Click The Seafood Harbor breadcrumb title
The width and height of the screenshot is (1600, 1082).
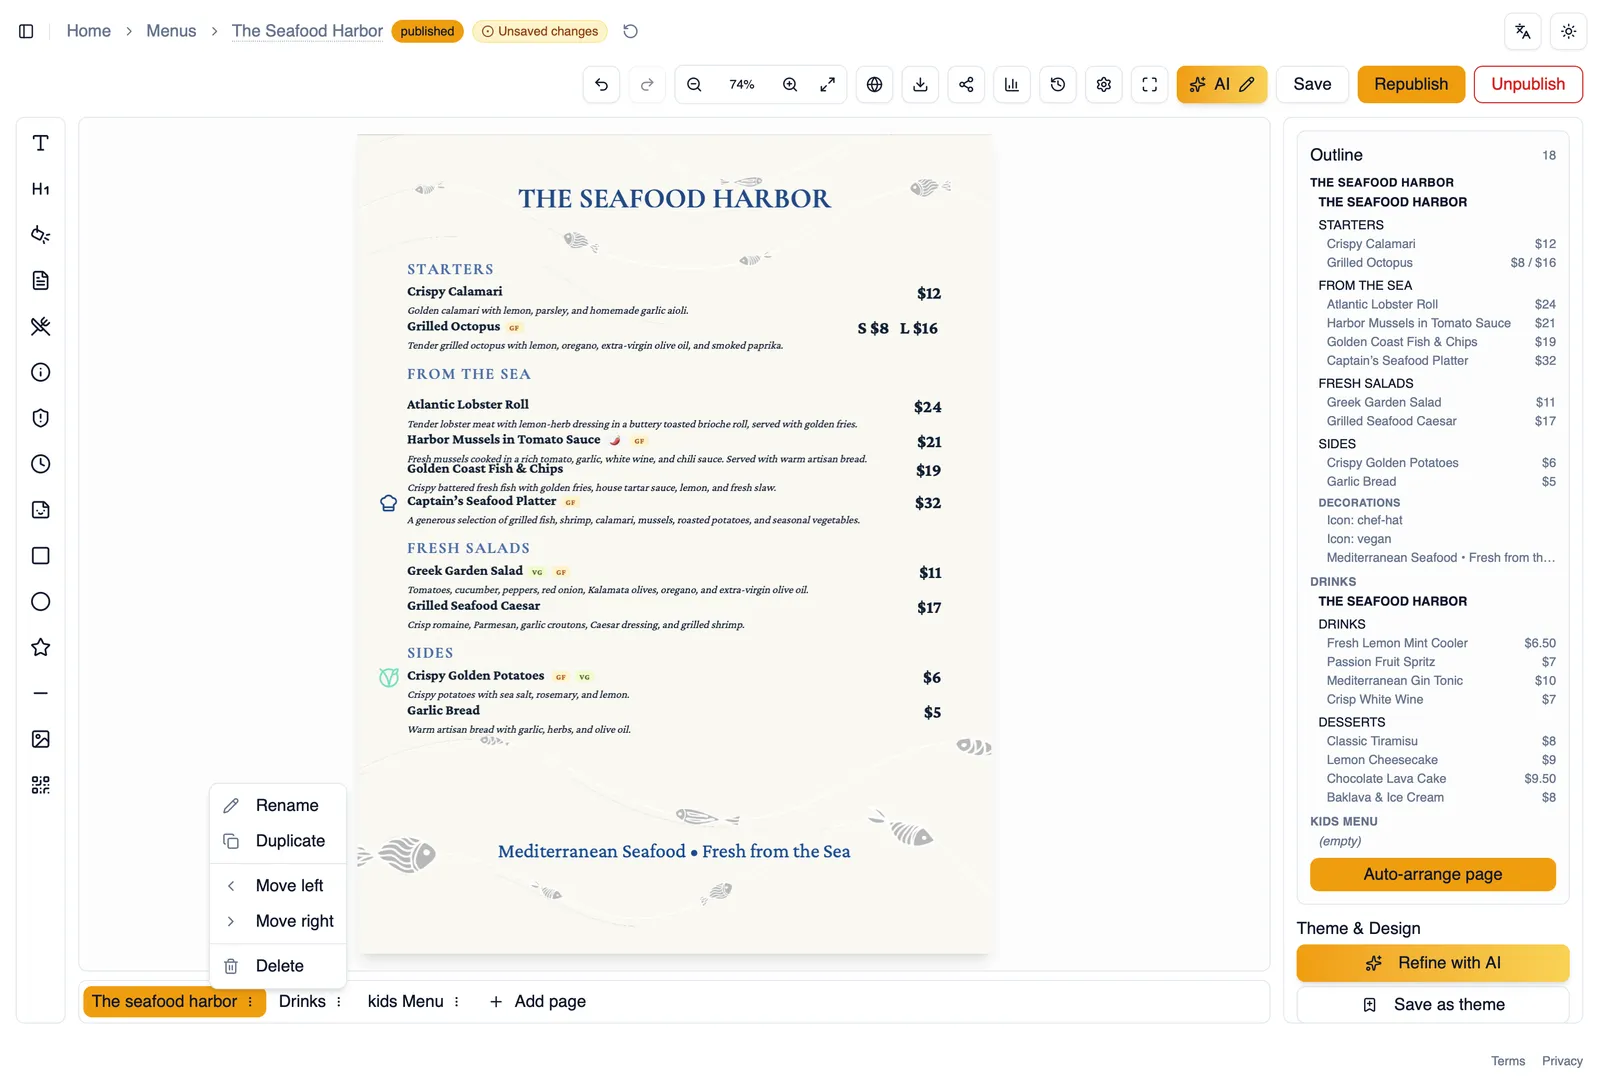click(307, 31)
